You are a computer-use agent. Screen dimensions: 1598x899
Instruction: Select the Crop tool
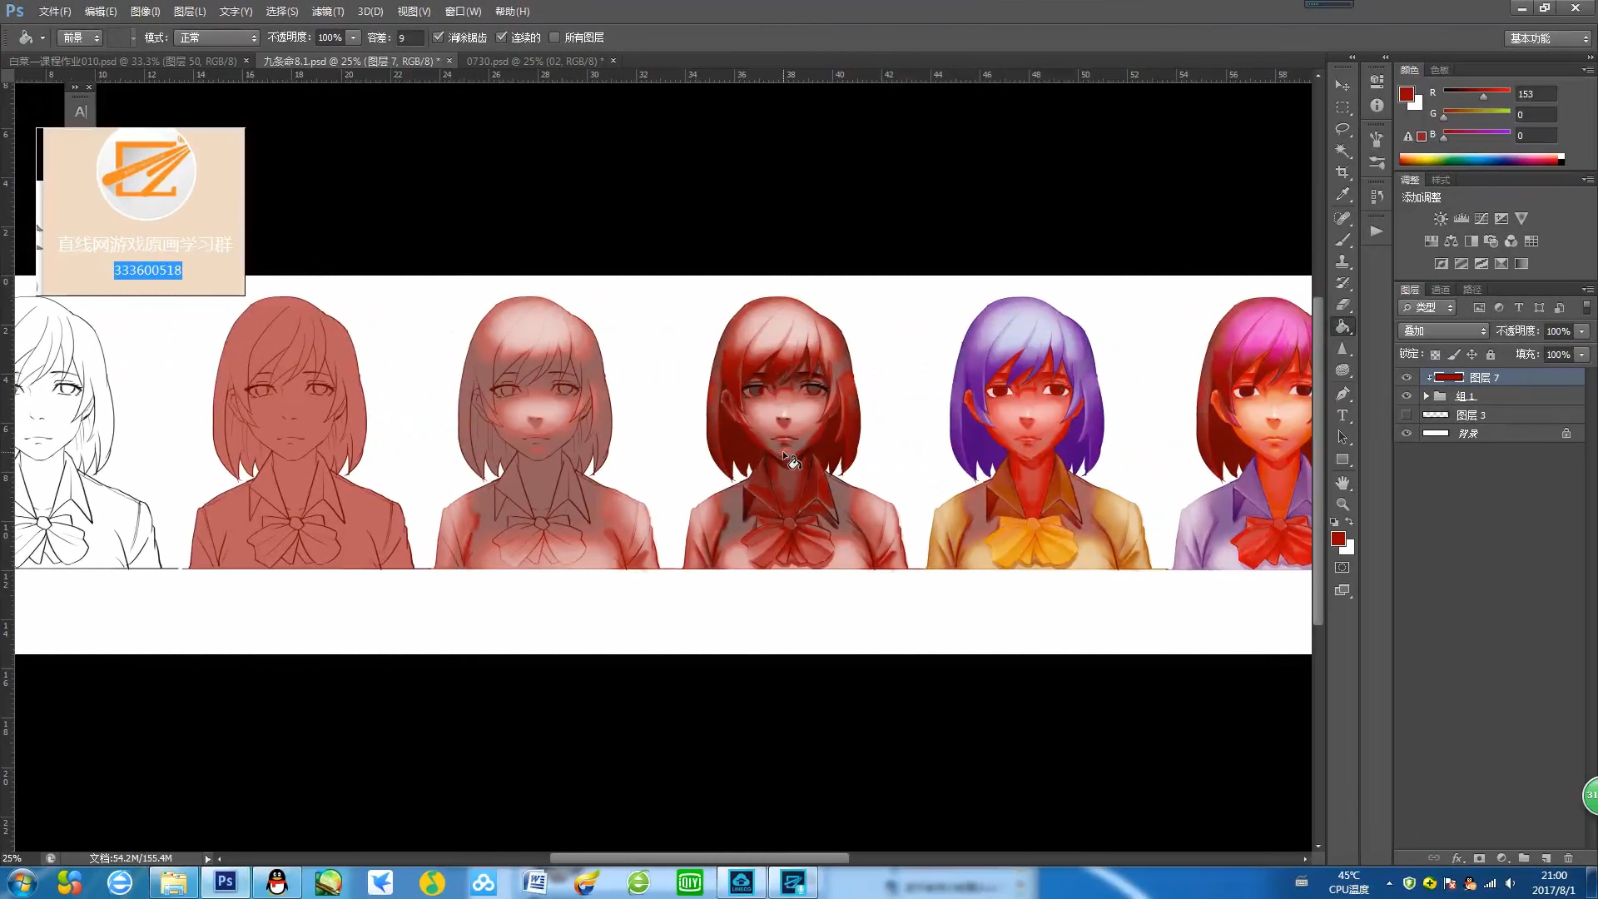tap(1343, 173)
